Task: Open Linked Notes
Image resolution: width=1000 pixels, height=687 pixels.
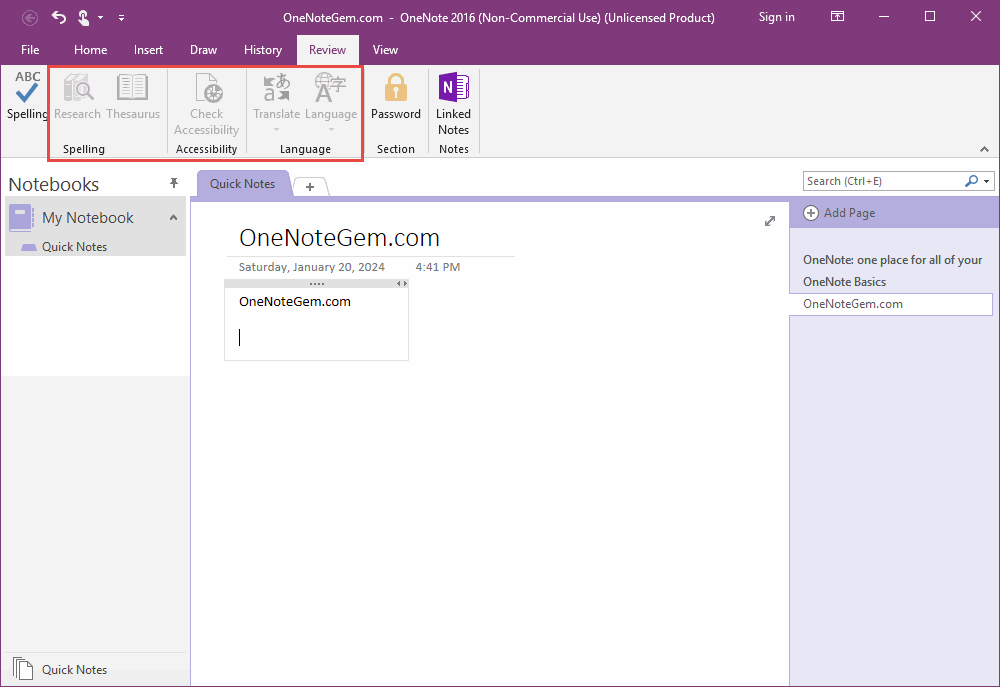Action: coord(453,104)
